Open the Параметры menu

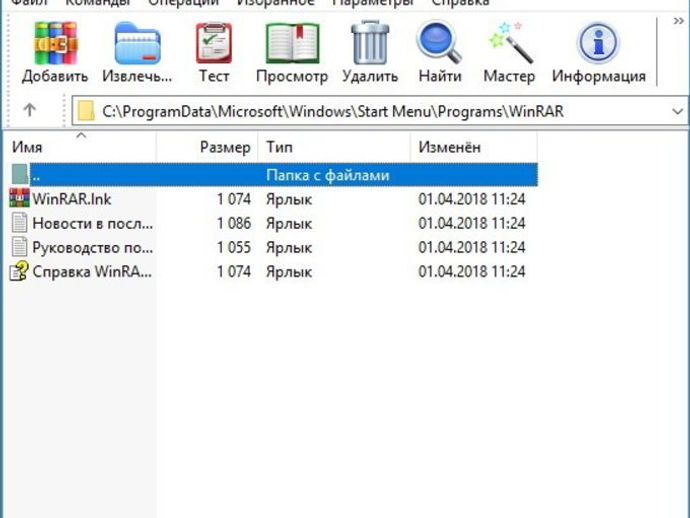[x=373, y=3]
